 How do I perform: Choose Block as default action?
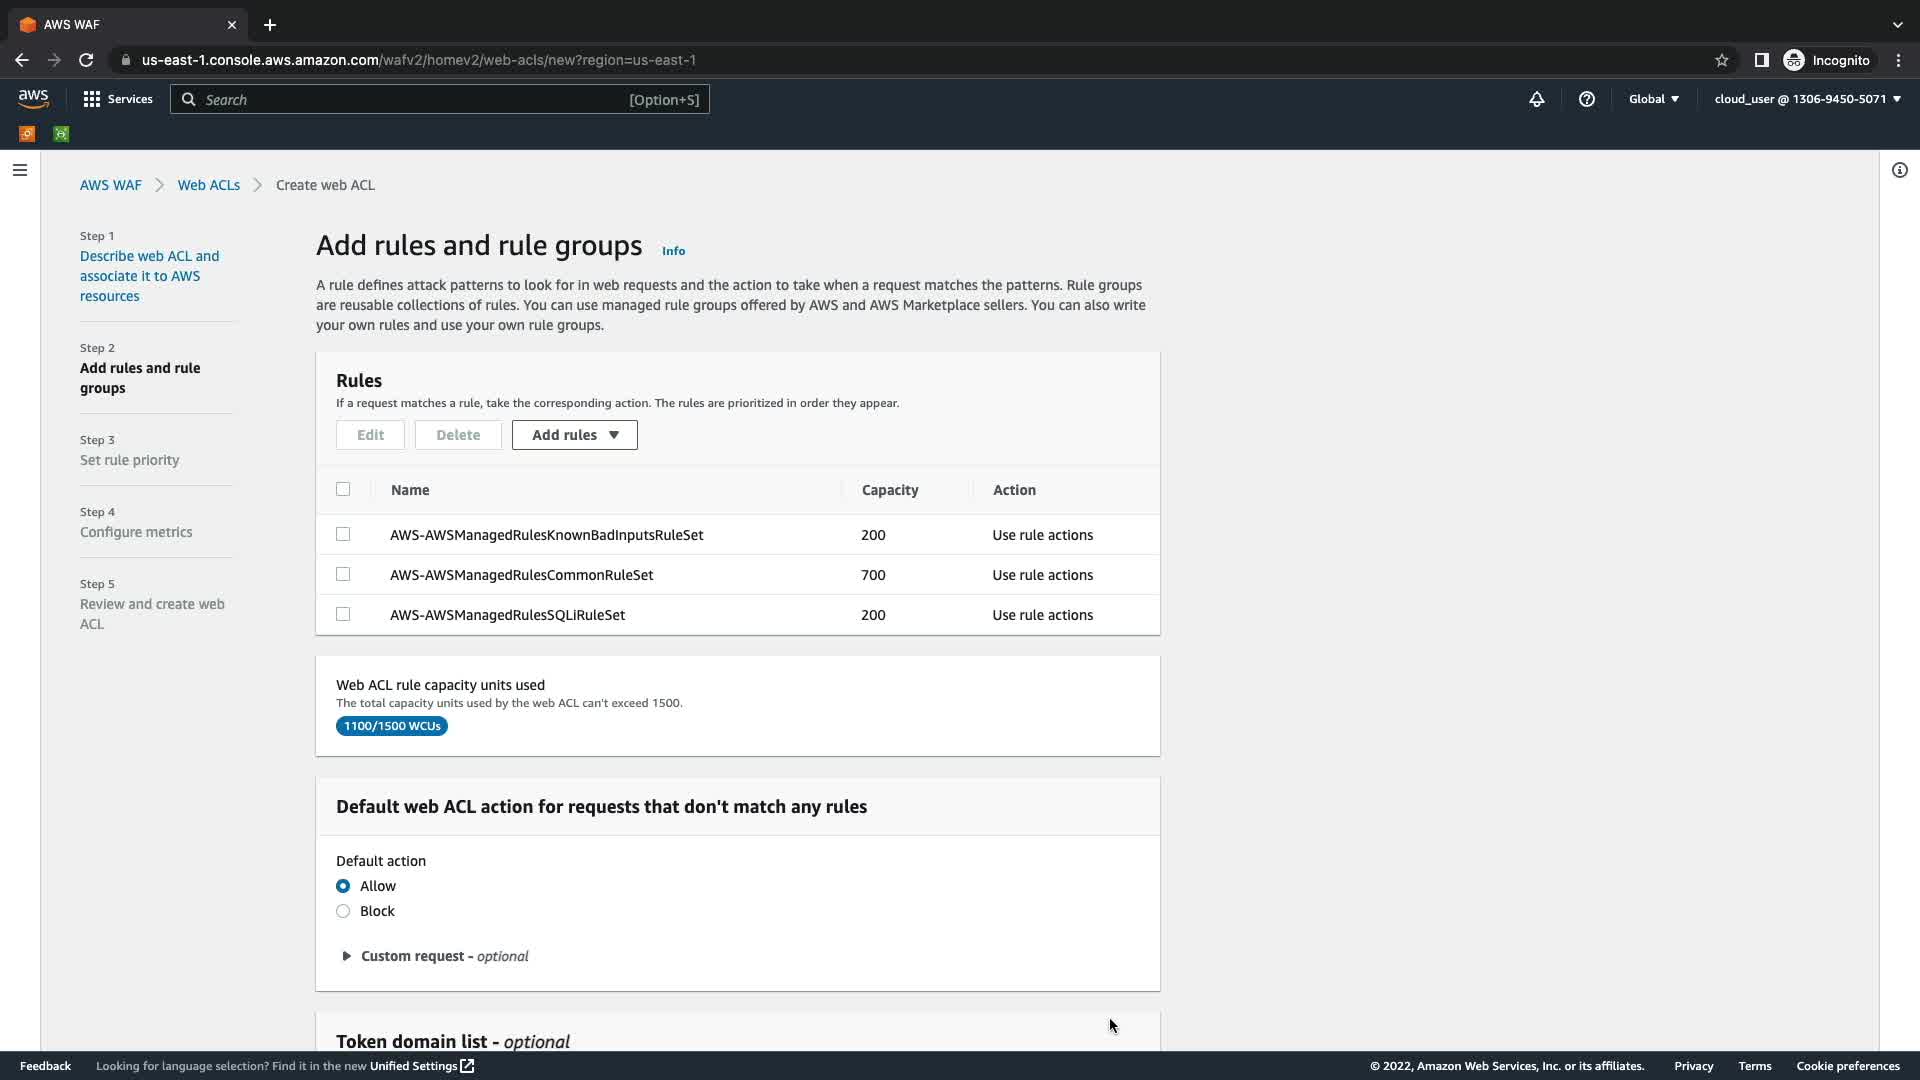tap(343, 911)
